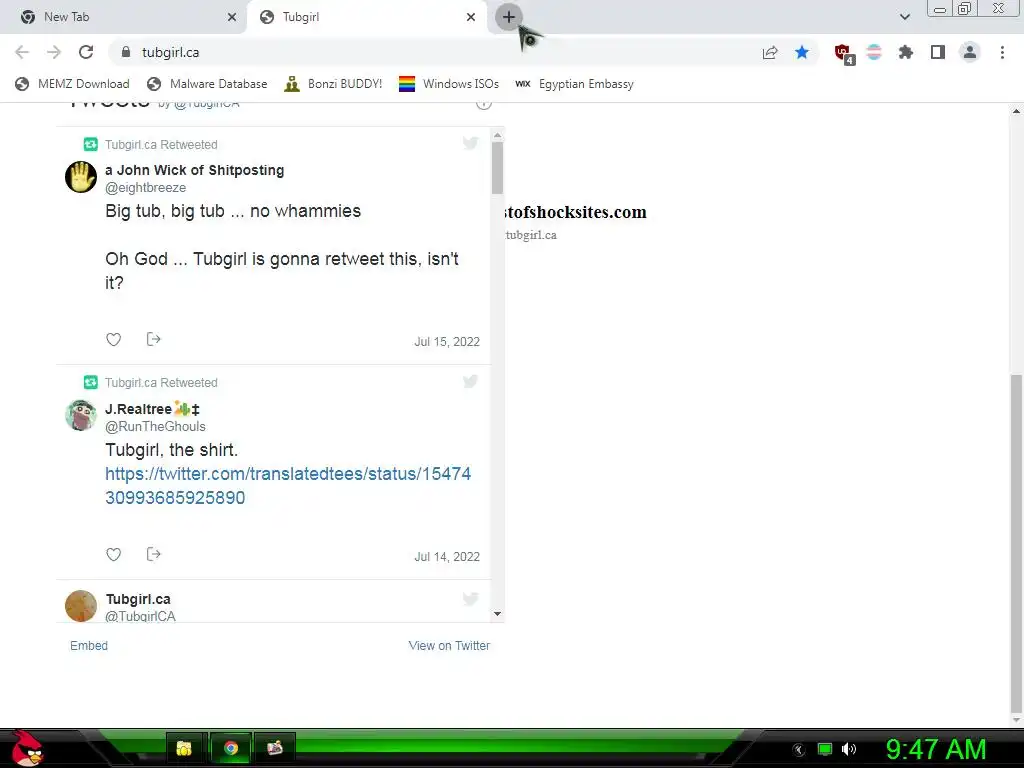Image resolution: width=1024 pixels, height=768 pixels.
Task: Open J.Realtree profile name
Action: [x=152, y=409]
